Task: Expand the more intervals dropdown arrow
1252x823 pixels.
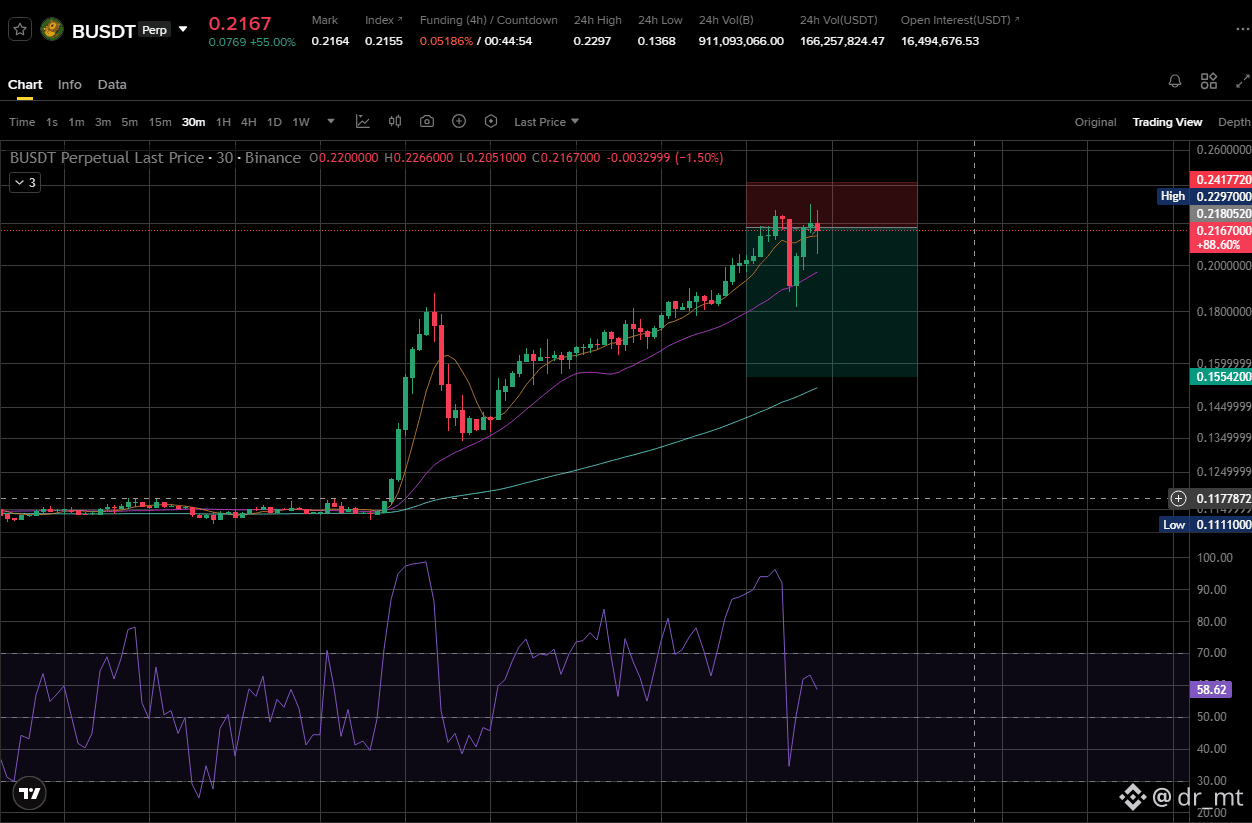Action: click(x=332, y=122)
